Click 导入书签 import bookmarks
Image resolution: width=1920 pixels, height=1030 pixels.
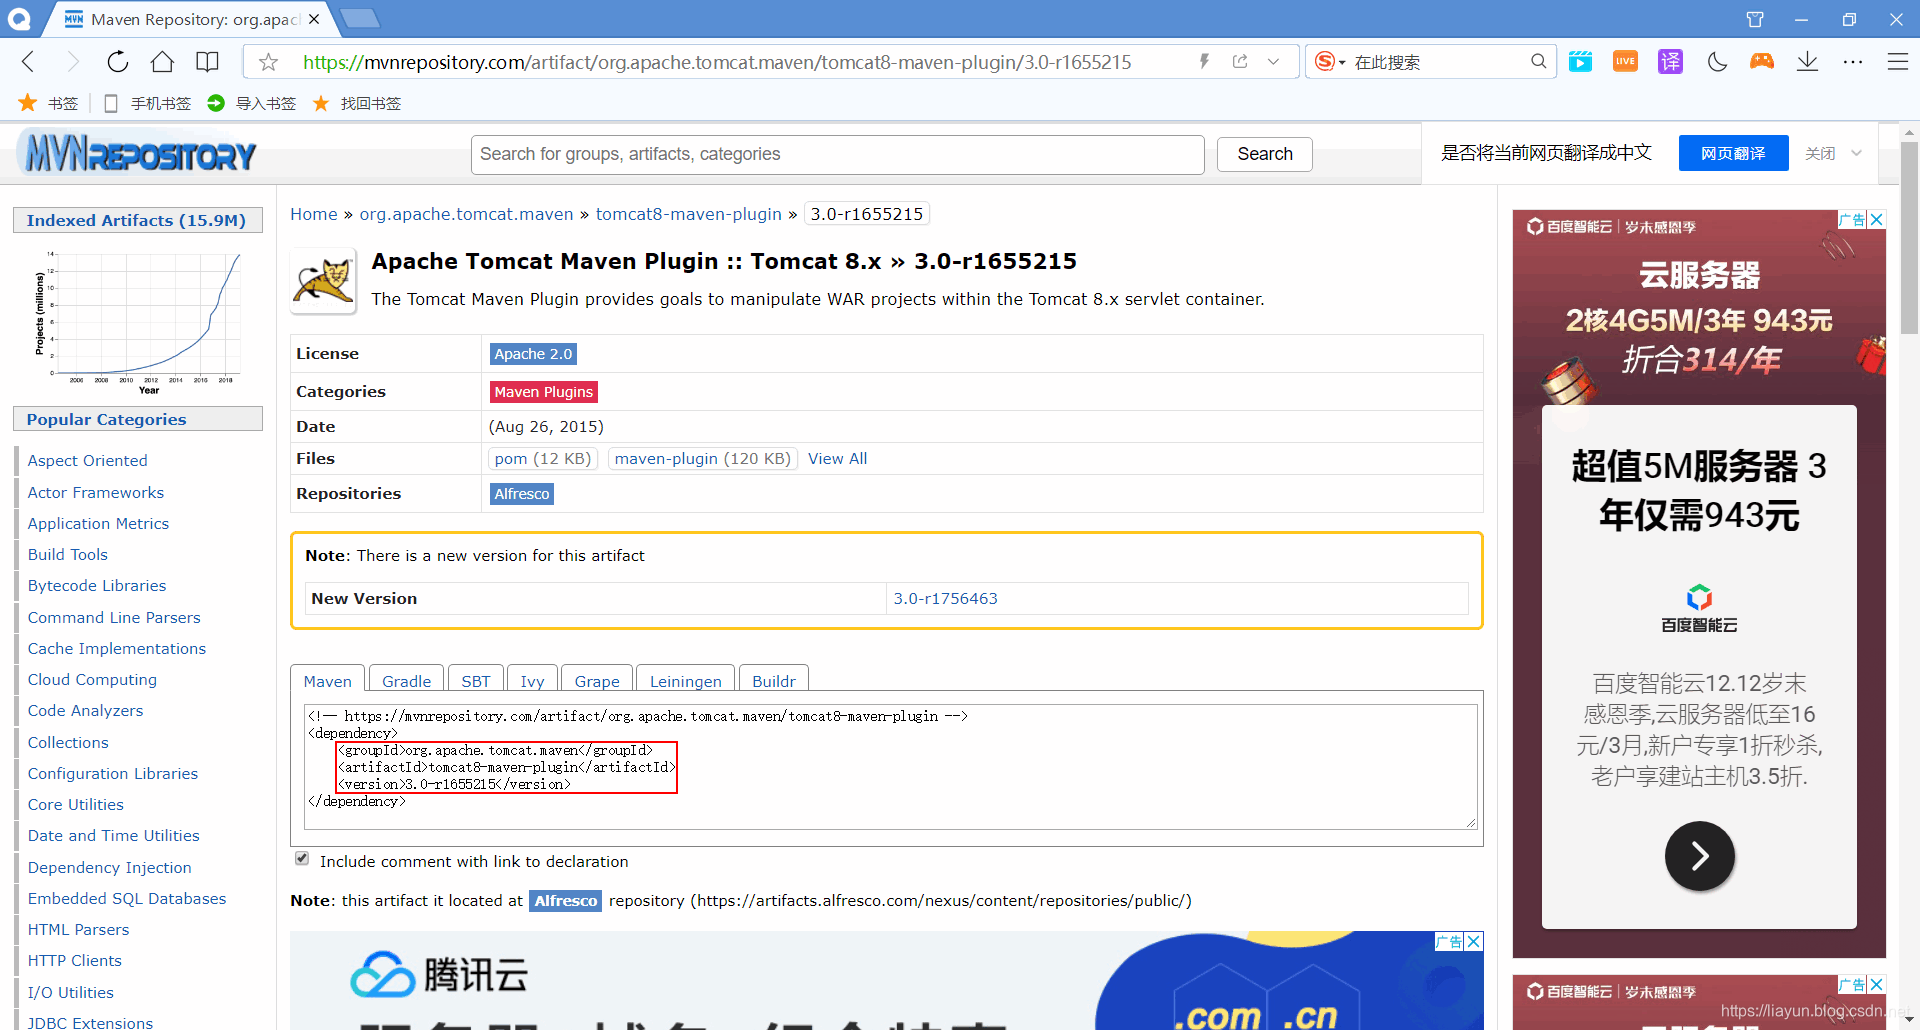[252, 103]
